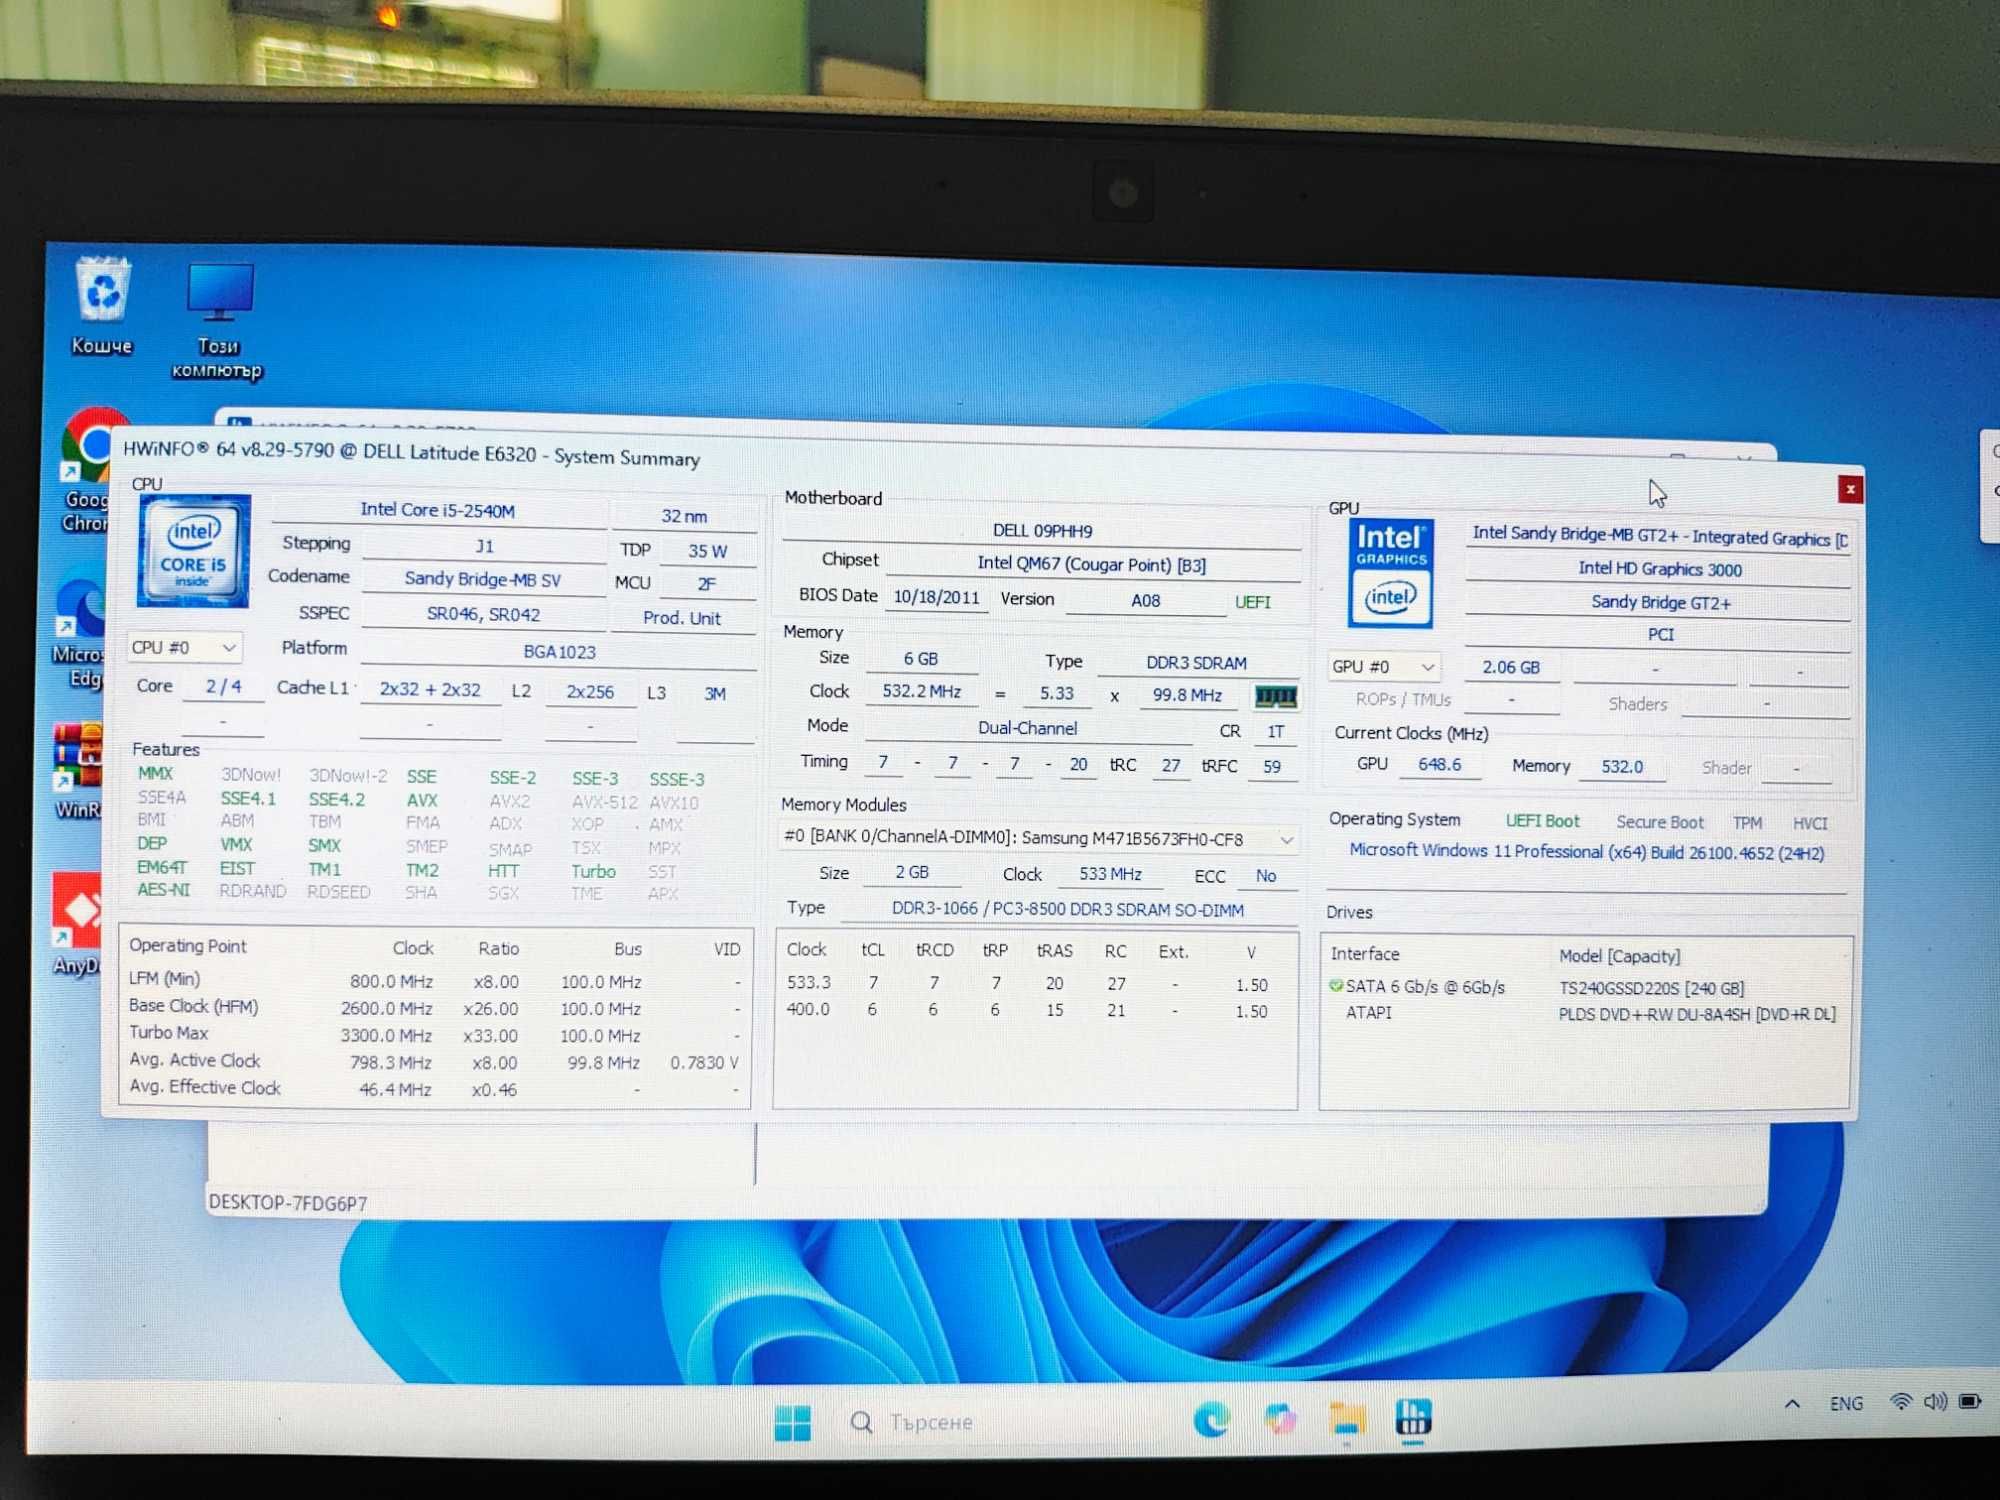Image resolution: width=2000 pixels, height=1500 pixels.
Task: Click the Intel Core i5-2540M name field
Action: [x=438, y=510]
